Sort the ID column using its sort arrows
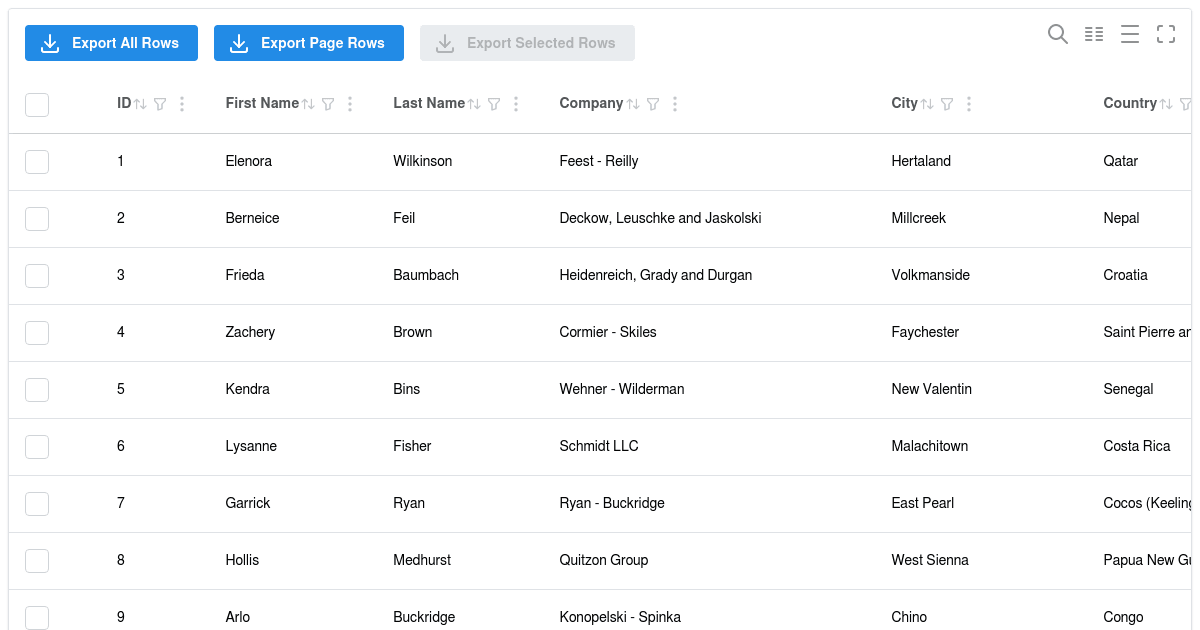 point(140,103)
